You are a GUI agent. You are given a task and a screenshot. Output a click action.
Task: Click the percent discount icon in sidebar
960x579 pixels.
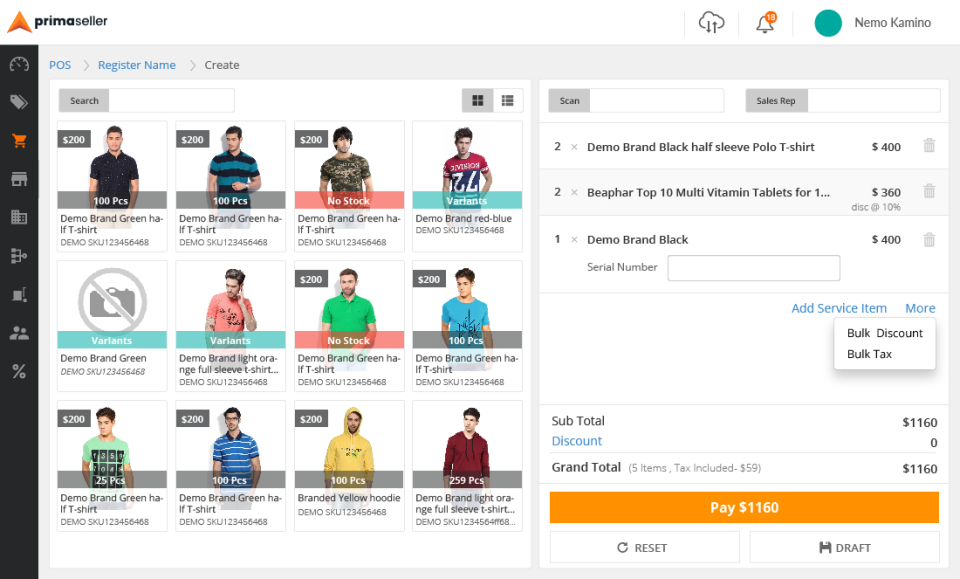tap(19, 372)
